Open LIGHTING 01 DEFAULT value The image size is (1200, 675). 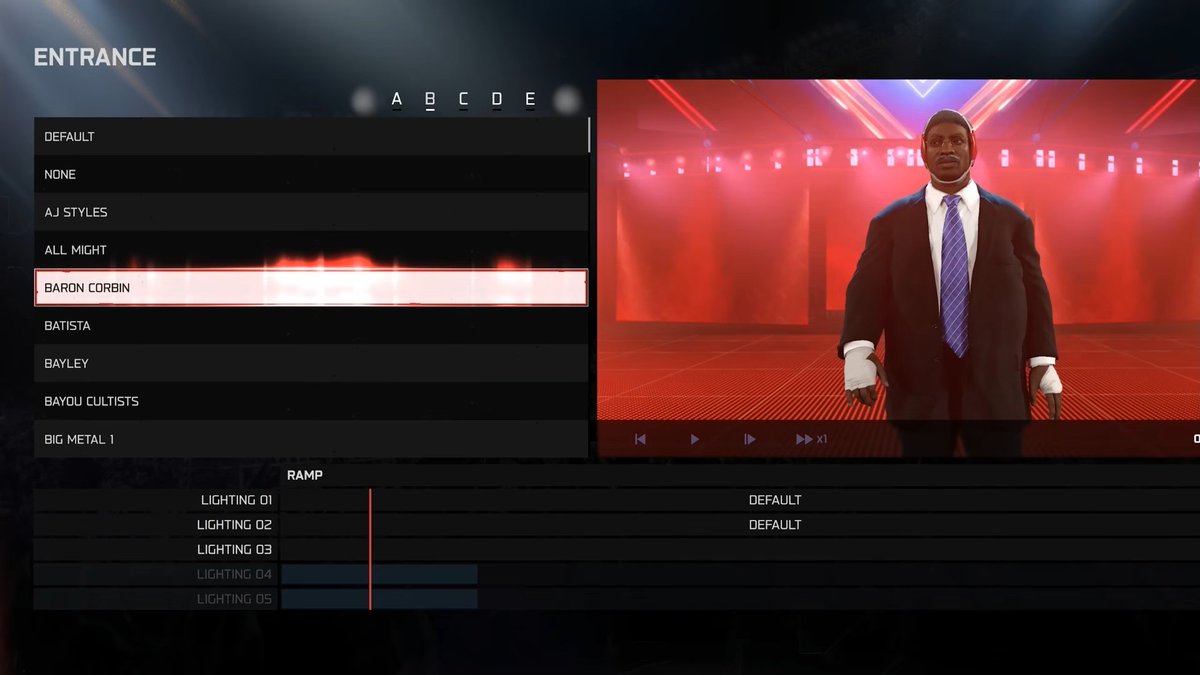click(775, 500)
